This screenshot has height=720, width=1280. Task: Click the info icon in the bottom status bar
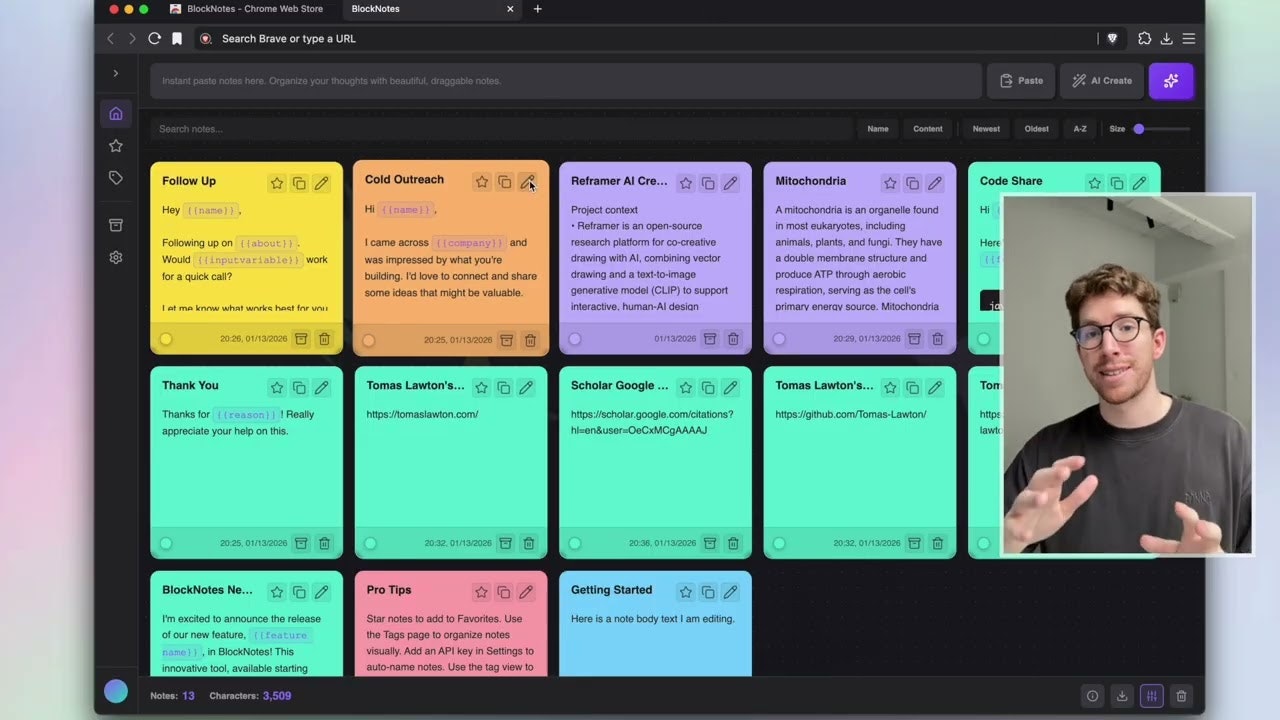1092,696
